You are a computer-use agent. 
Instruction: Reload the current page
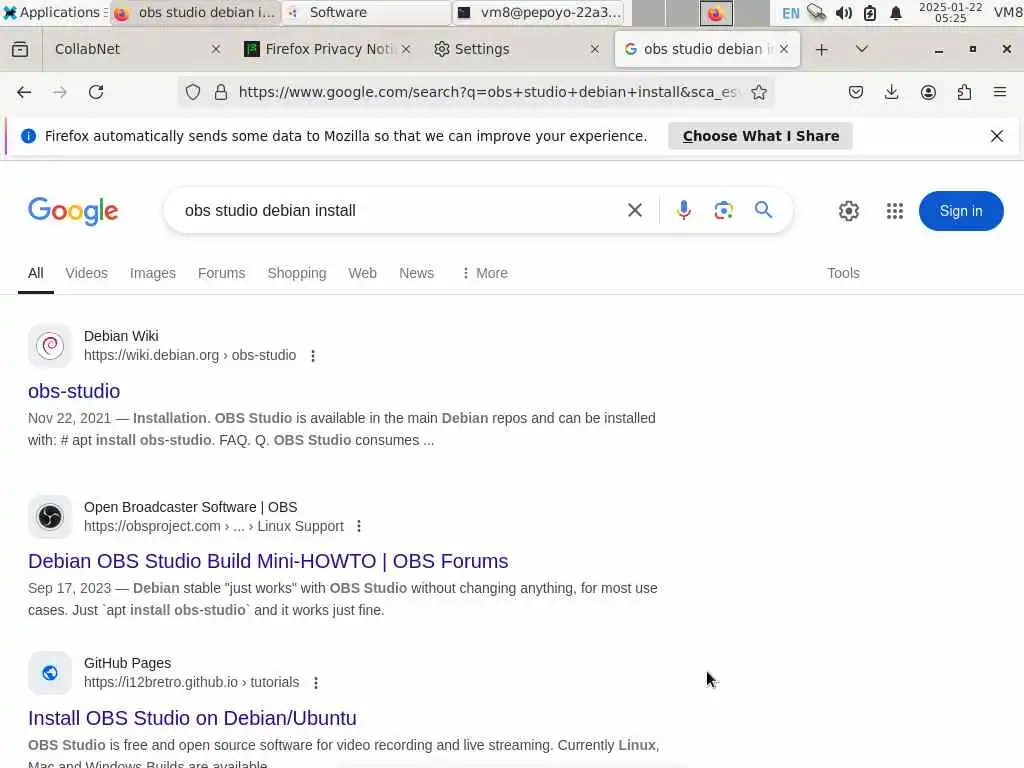pyautogui.click(x=96, y=92)
